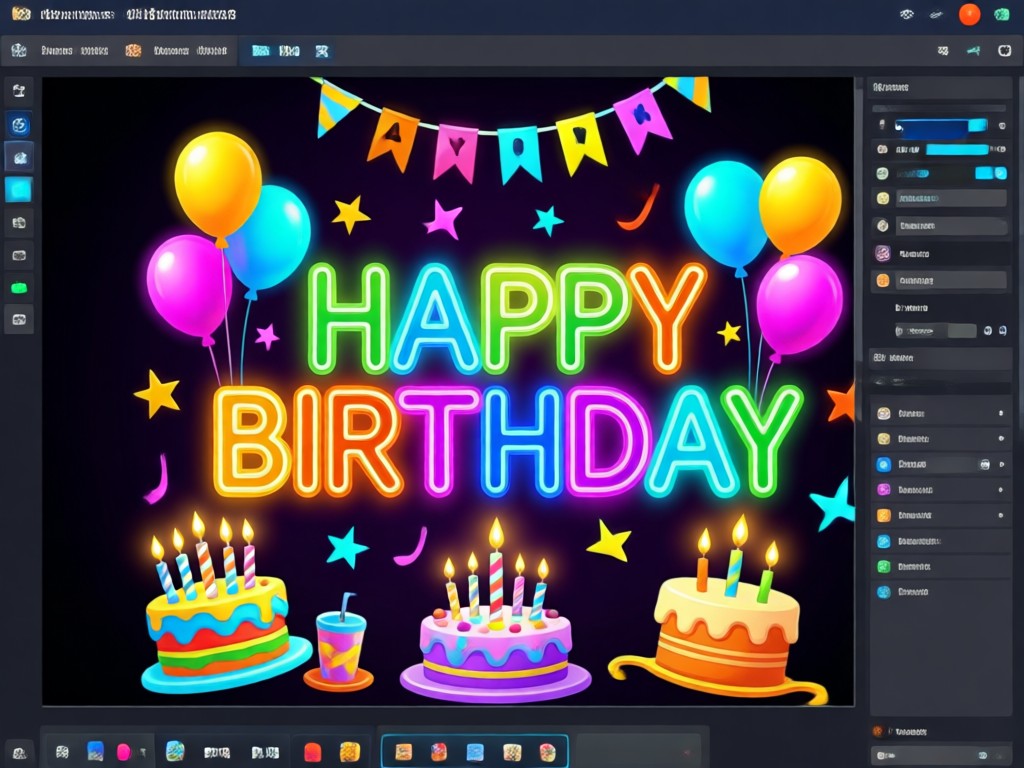Image resolution: width=1024 pixels, height=768 pixels.
Task: Click the yellow woven square in bottom bar
Action: click(x=349, y=752)
